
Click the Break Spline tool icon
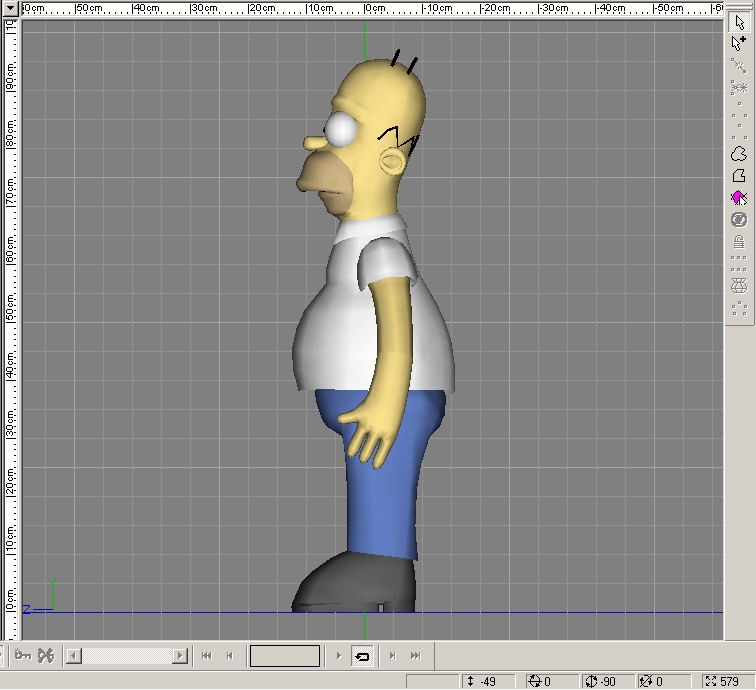tap(739, 66)
